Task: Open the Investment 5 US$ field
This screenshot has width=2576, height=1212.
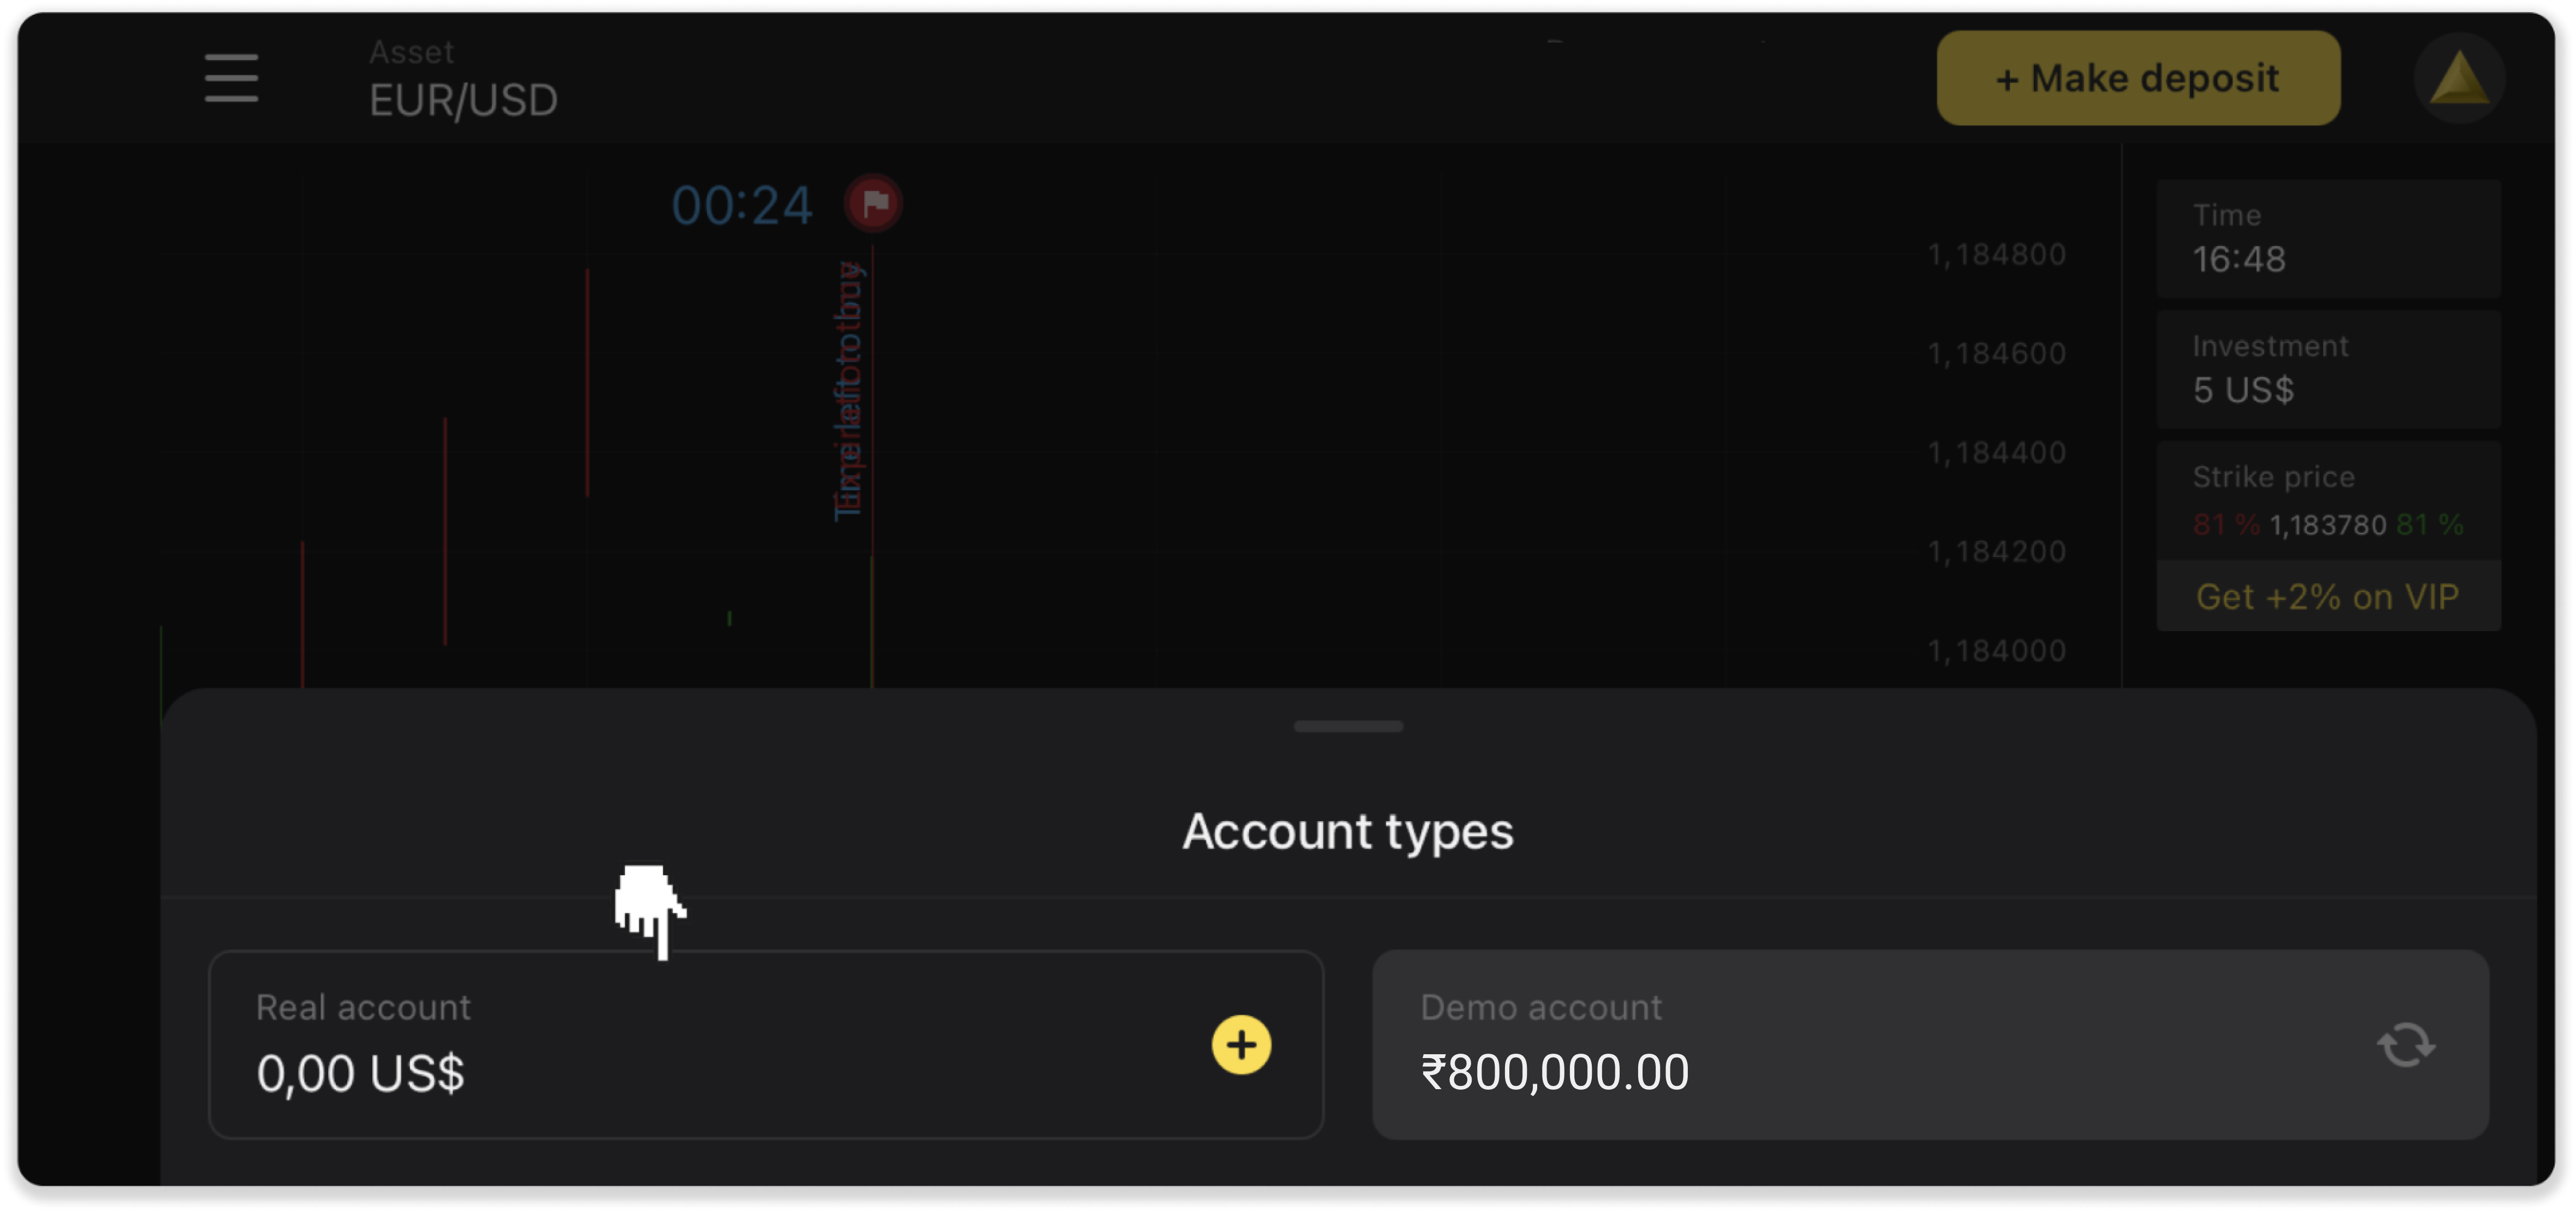Action: coord(2328,370)
